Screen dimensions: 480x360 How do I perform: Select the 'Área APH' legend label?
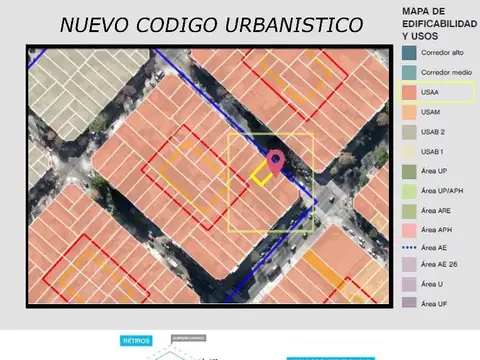[x=436, y=230]
